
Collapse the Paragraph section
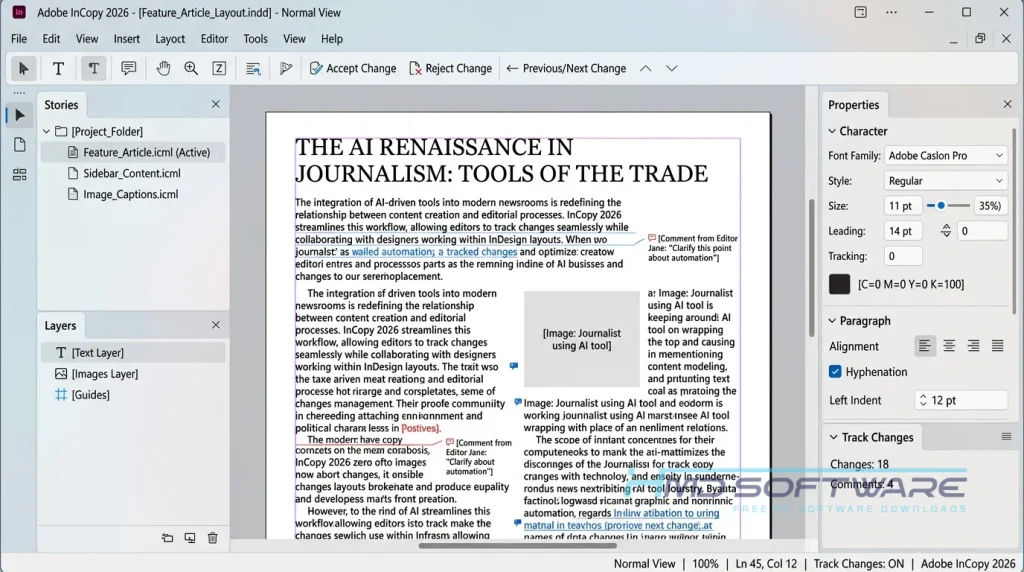(x=832, y=321)
